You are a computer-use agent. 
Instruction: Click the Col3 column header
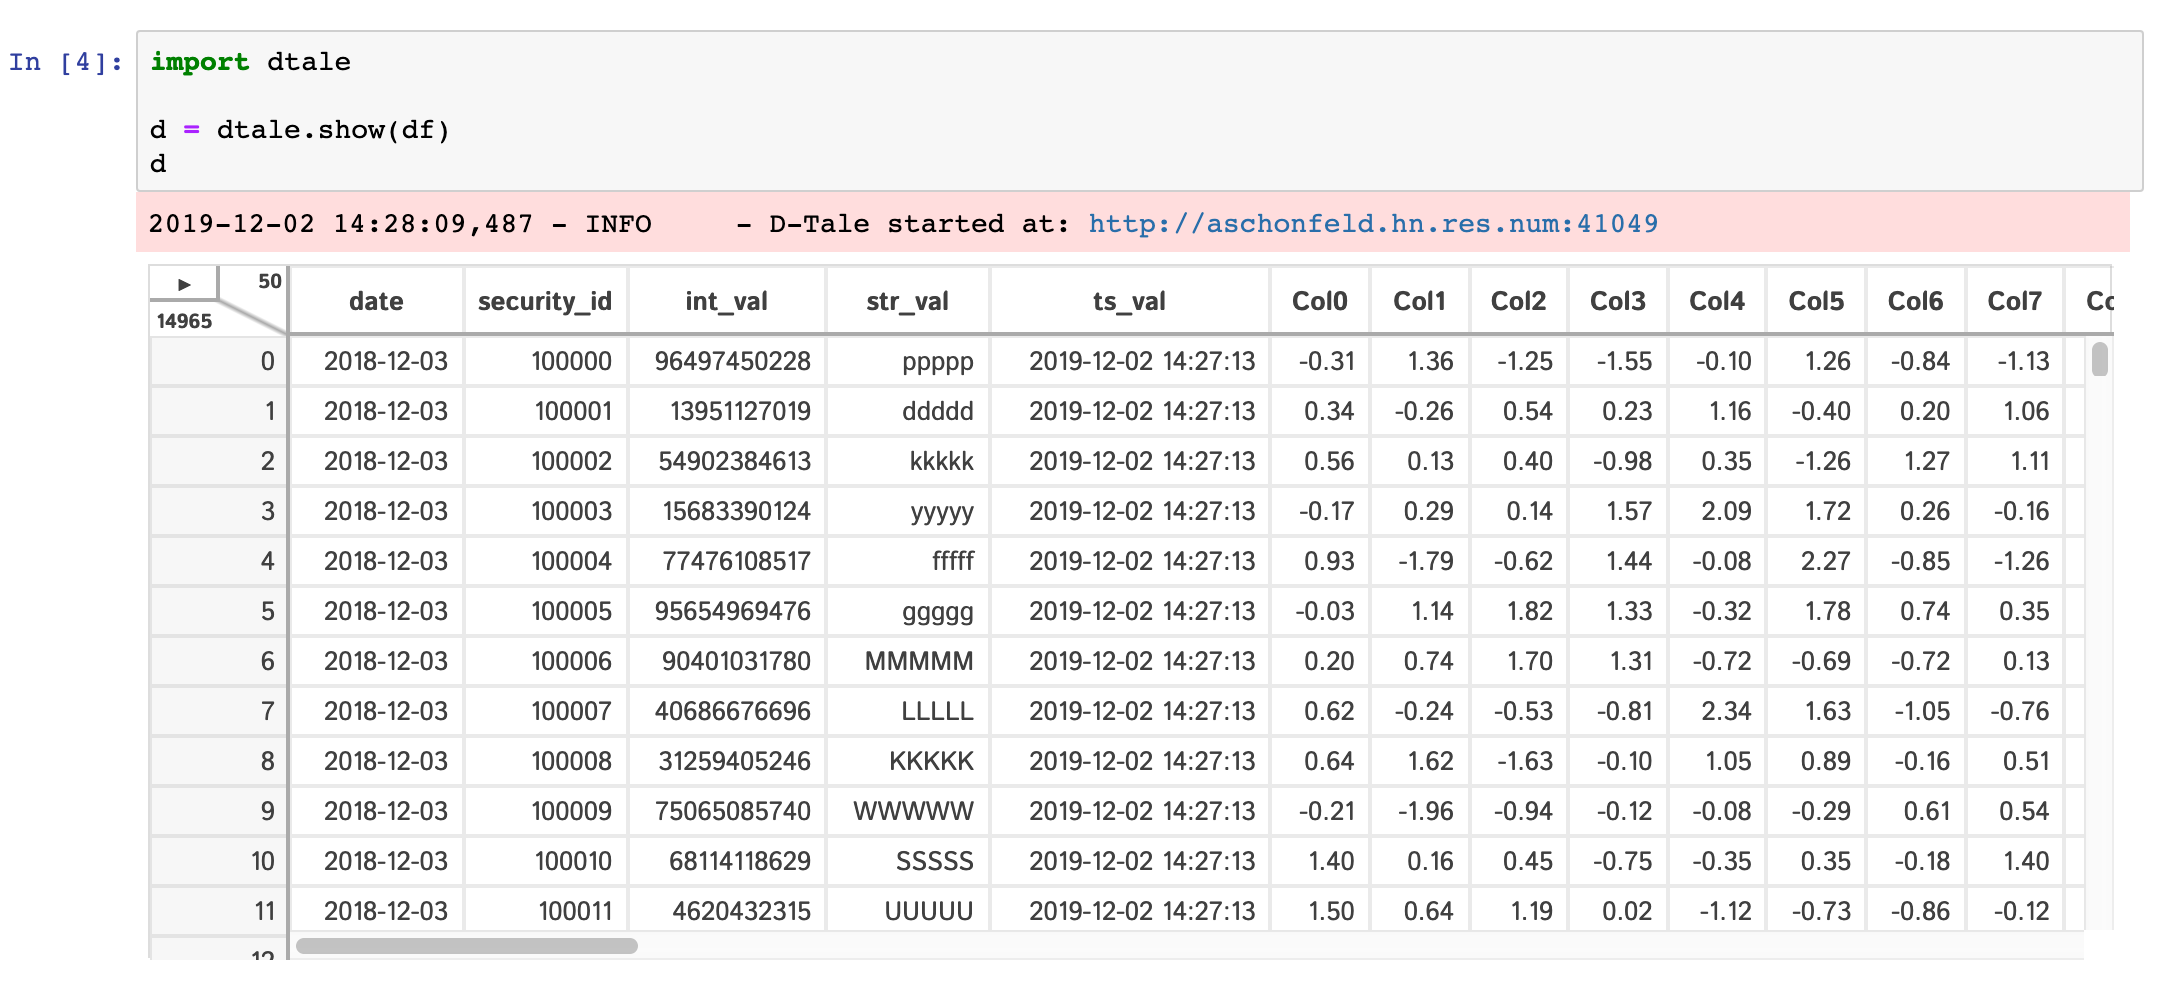1617,301
